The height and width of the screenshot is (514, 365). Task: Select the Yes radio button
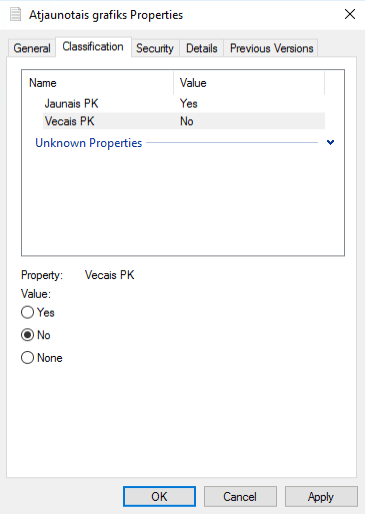click(x=27, y=313)
